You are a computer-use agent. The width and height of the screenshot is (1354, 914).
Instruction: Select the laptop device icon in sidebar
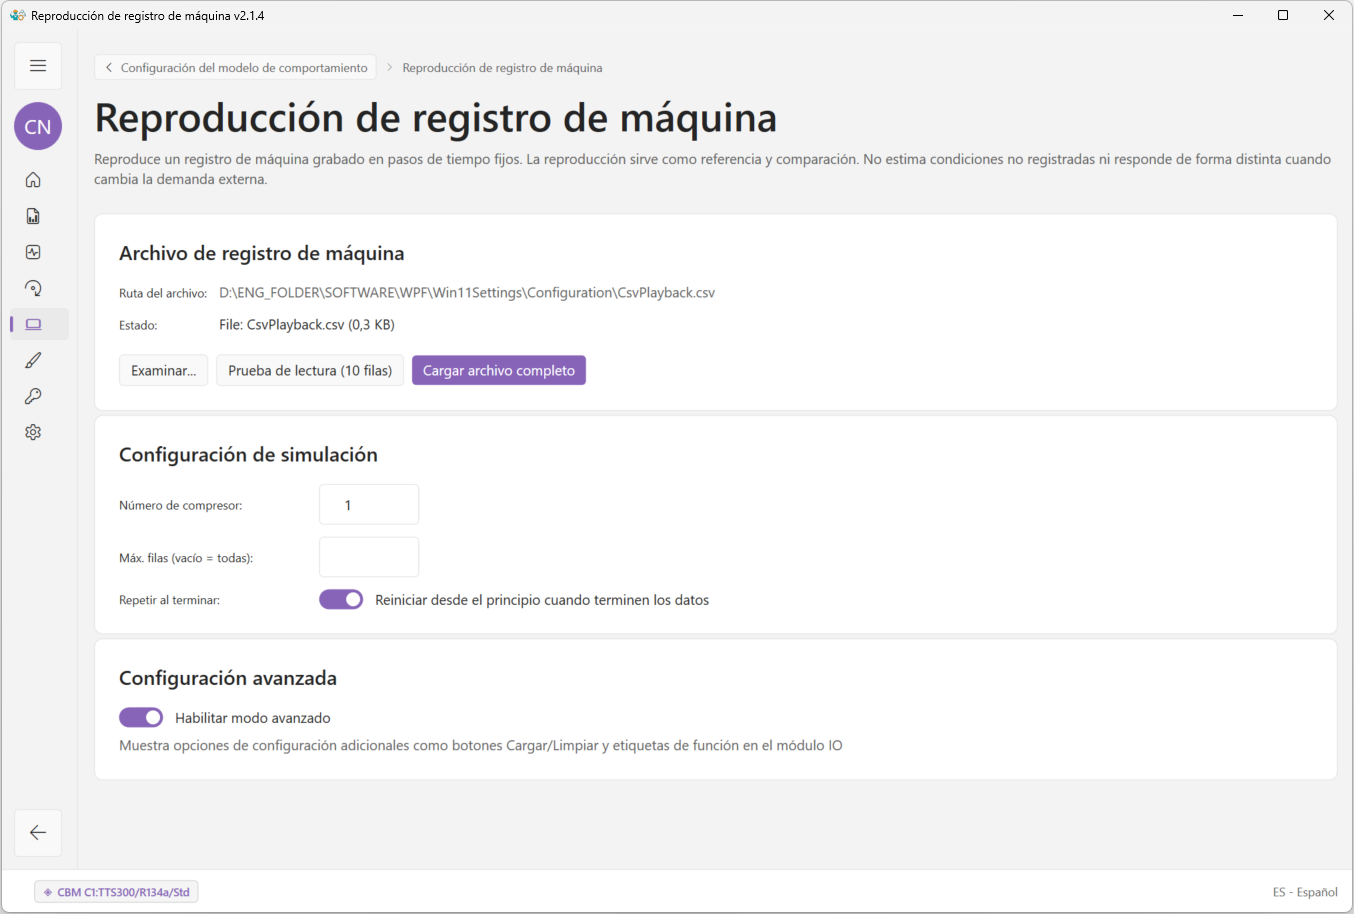coord(33,324)
